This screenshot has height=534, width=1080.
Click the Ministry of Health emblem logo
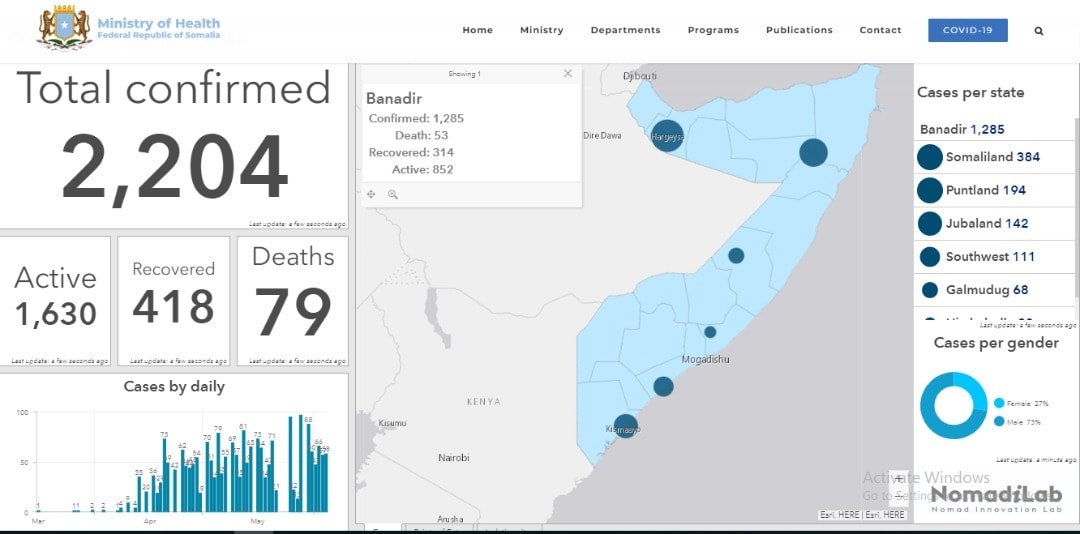64,27
